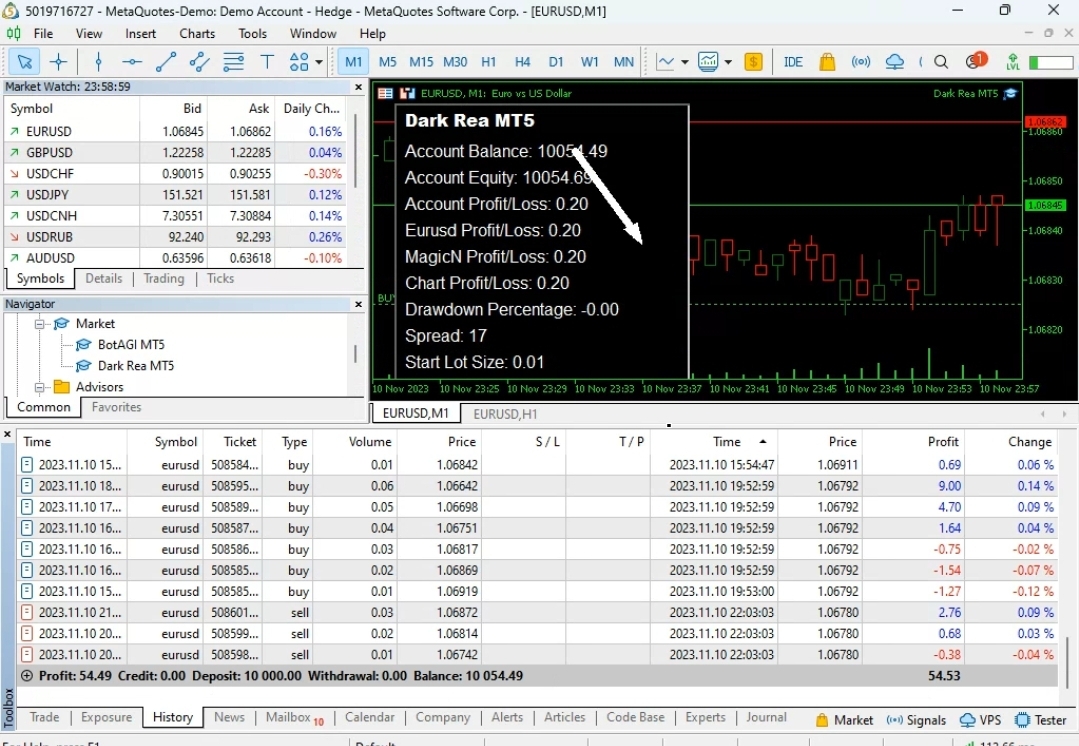Click the Tester button in Toolbox
1079x746 pixels.
tap(1041, 720)
